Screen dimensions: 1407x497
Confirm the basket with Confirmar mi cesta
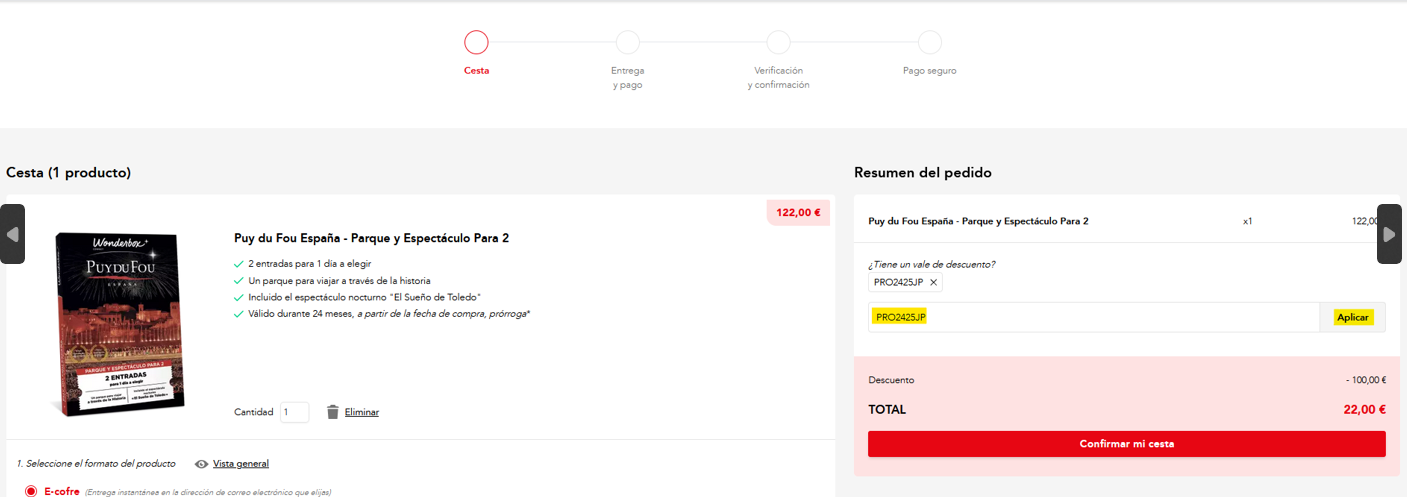click(x=1127, y=444)
